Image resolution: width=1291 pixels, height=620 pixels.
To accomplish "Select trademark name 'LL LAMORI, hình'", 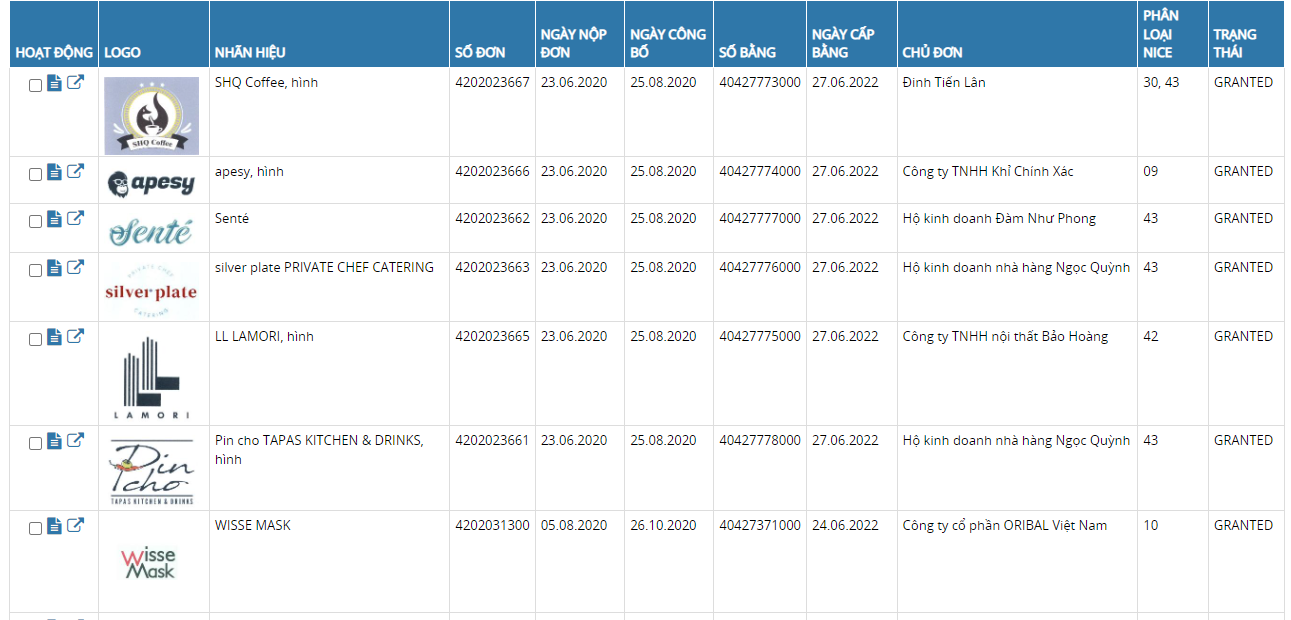I will click(x=264, y=337).
